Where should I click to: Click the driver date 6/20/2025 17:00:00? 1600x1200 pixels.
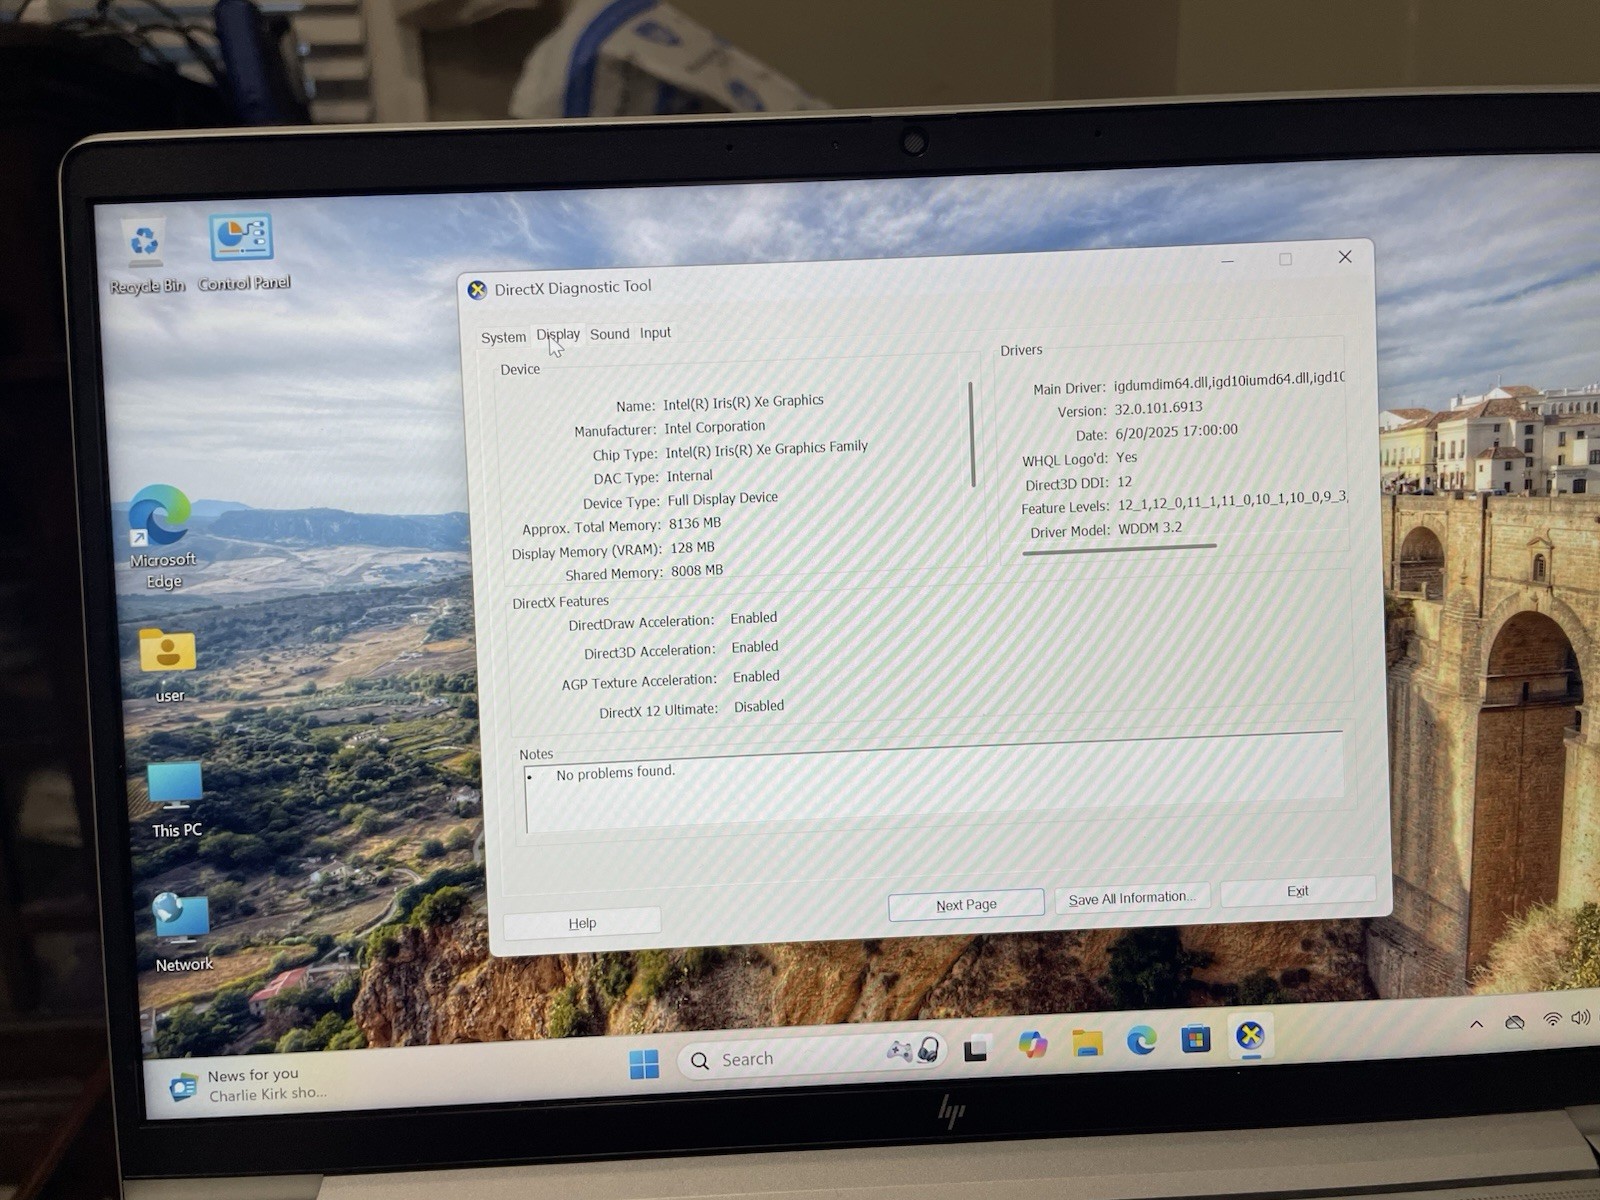pyautogui.click(x=1176, y=432)
